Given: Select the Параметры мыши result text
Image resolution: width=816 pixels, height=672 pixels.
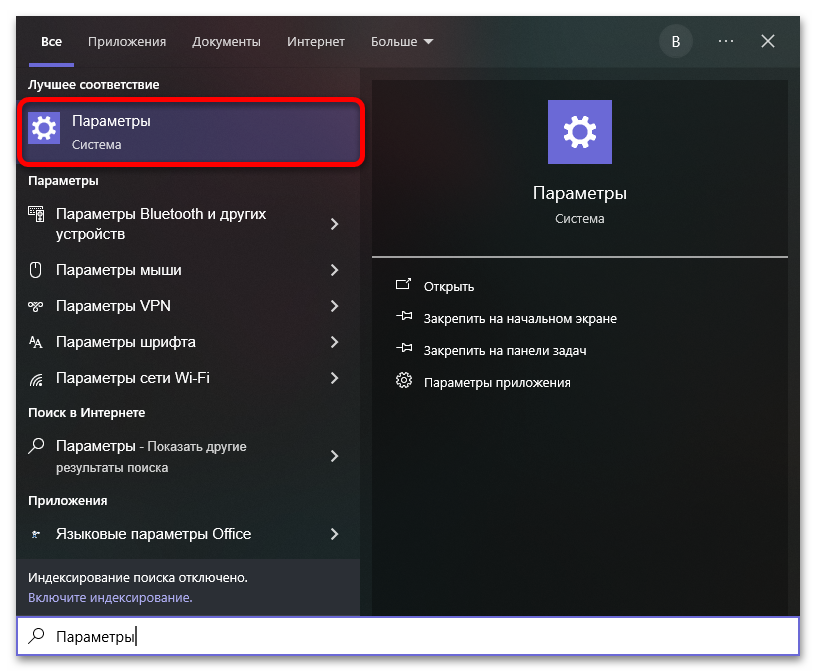Looking at the screenshot, I should point(119,270).
